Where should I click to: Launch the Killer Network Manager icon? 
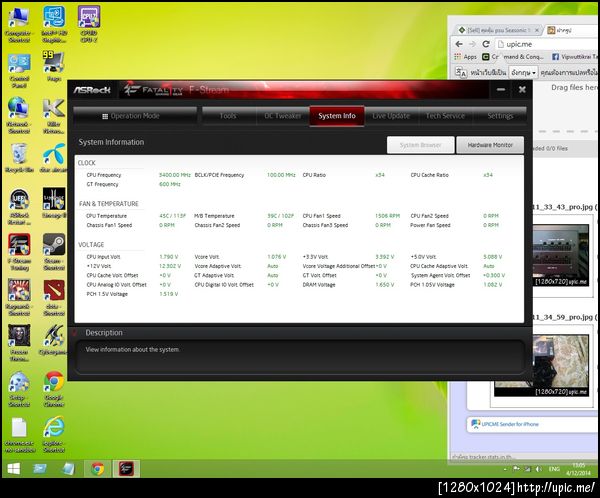click(x=54, y=116)
